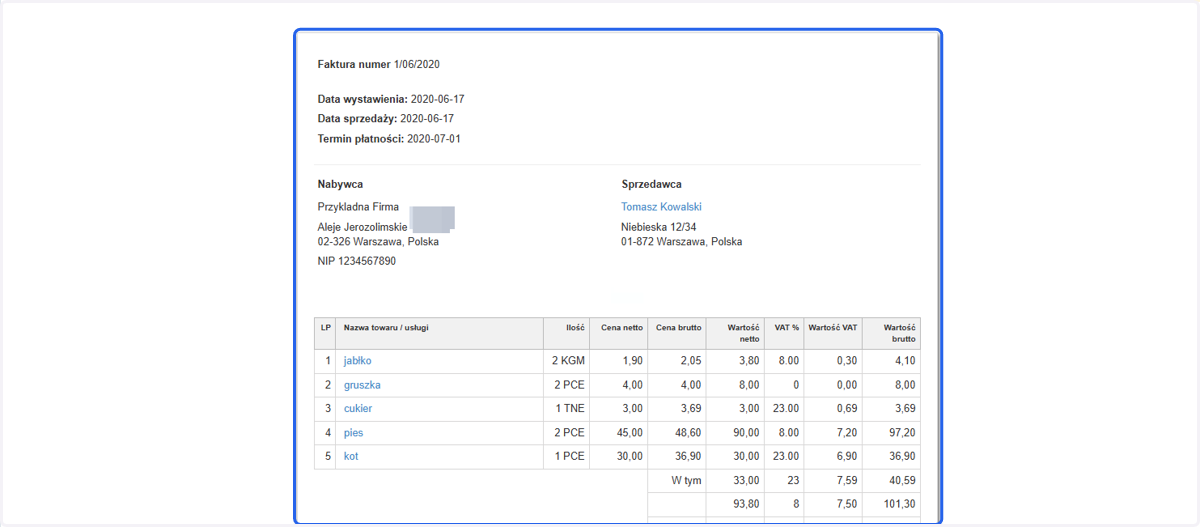
Task: Open the gruszka product link
Action: [x=362, y=385]
